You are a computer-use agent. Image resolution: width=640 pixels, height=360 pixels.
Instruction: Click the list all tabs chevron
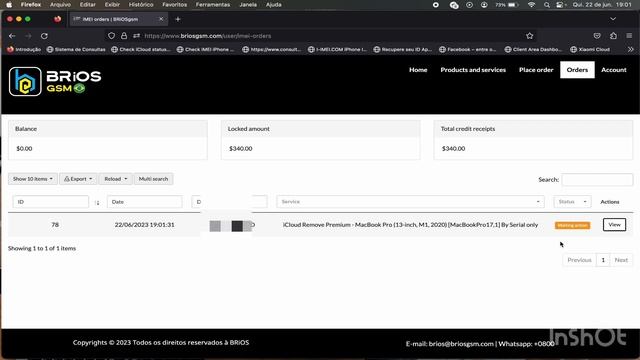613,19
